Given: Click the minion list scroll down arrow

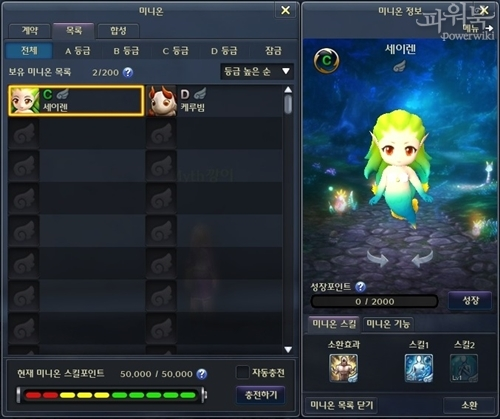Looking at the screenshot, I should point(288,349).
